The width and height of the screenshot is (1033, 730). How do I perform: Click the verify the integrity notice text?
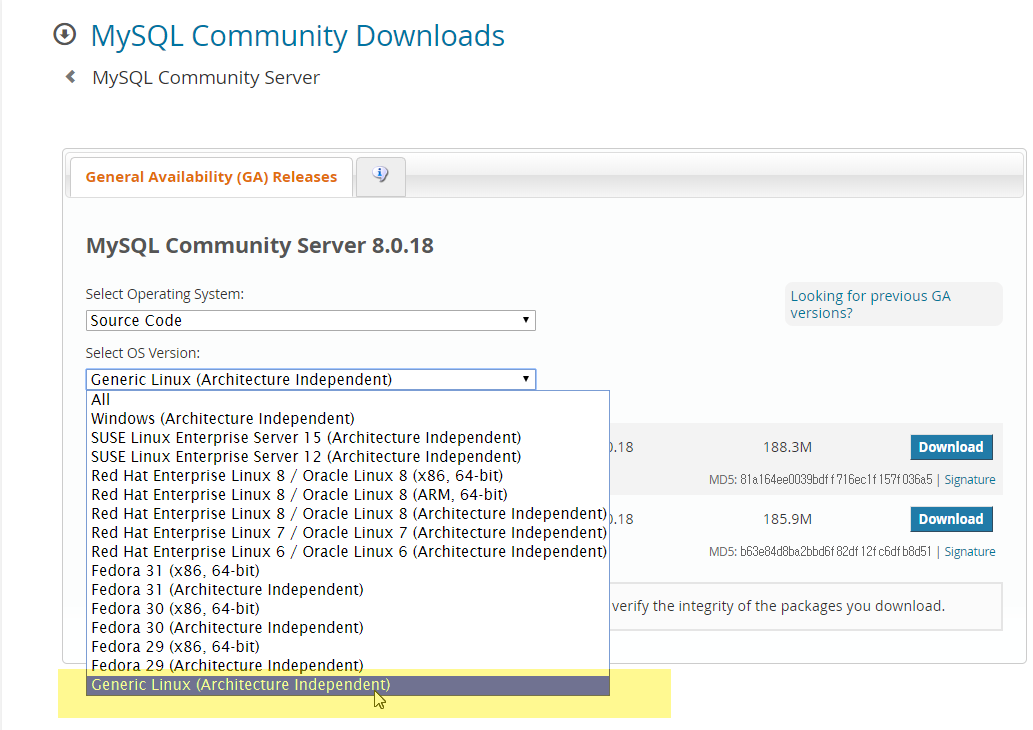click(778, 606)
